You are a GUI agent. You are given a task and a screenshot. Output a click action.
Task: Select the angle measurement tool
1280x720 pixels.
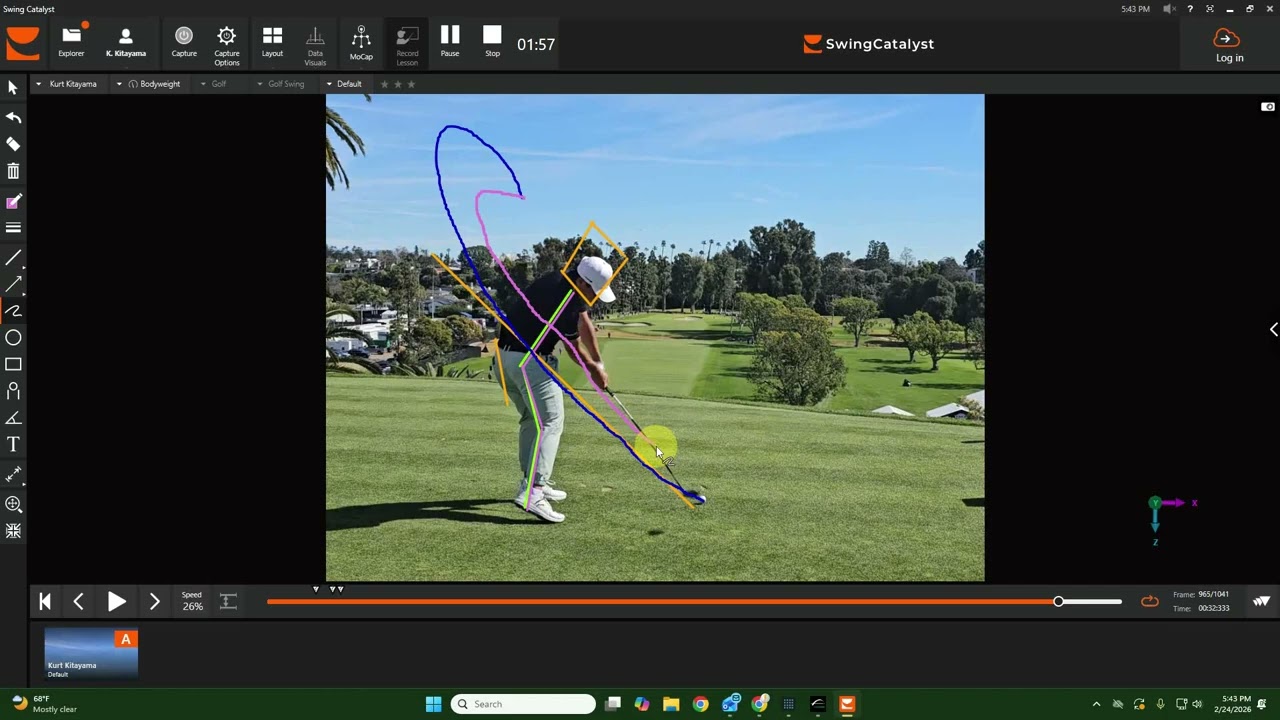pyautogui.click(x=13, y=418)
